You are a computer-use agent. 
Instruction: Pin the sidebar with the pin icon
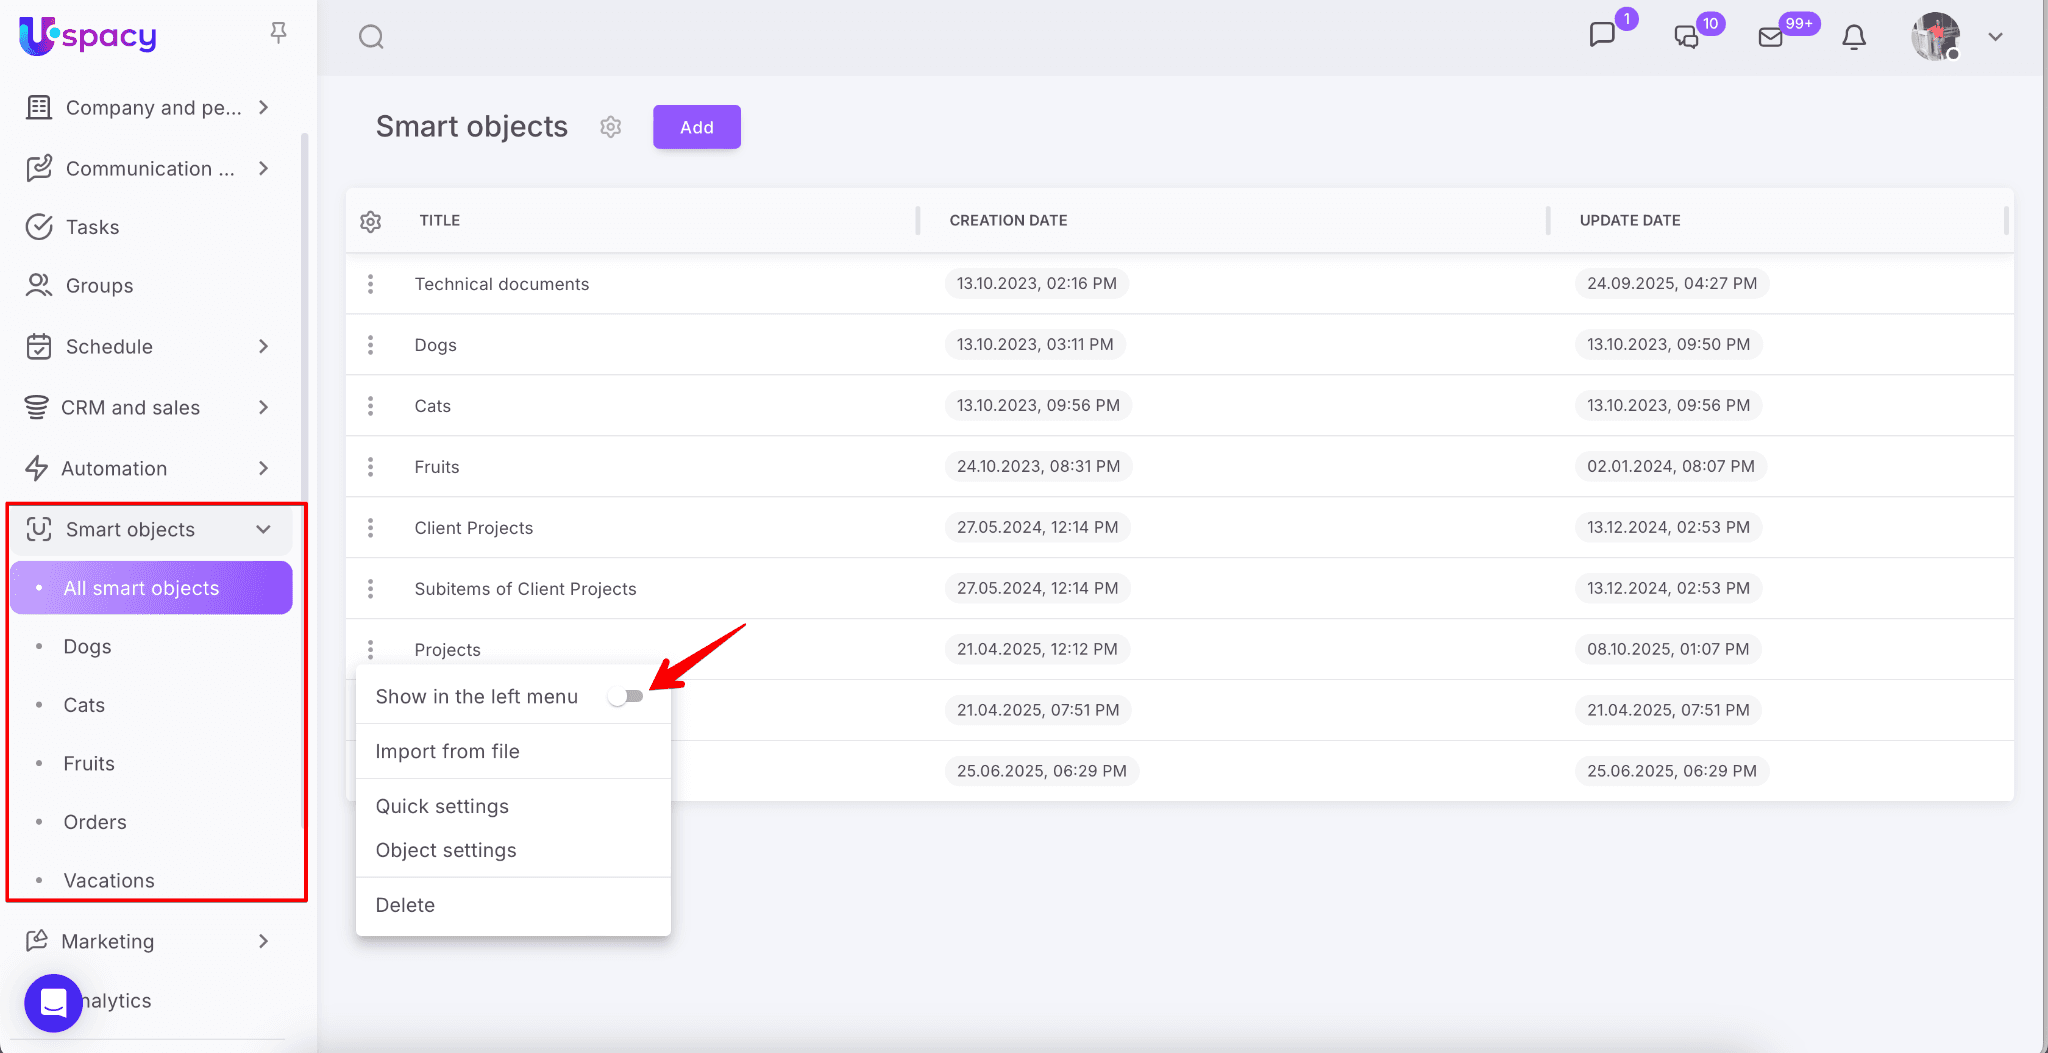click(x=279, y=33)
